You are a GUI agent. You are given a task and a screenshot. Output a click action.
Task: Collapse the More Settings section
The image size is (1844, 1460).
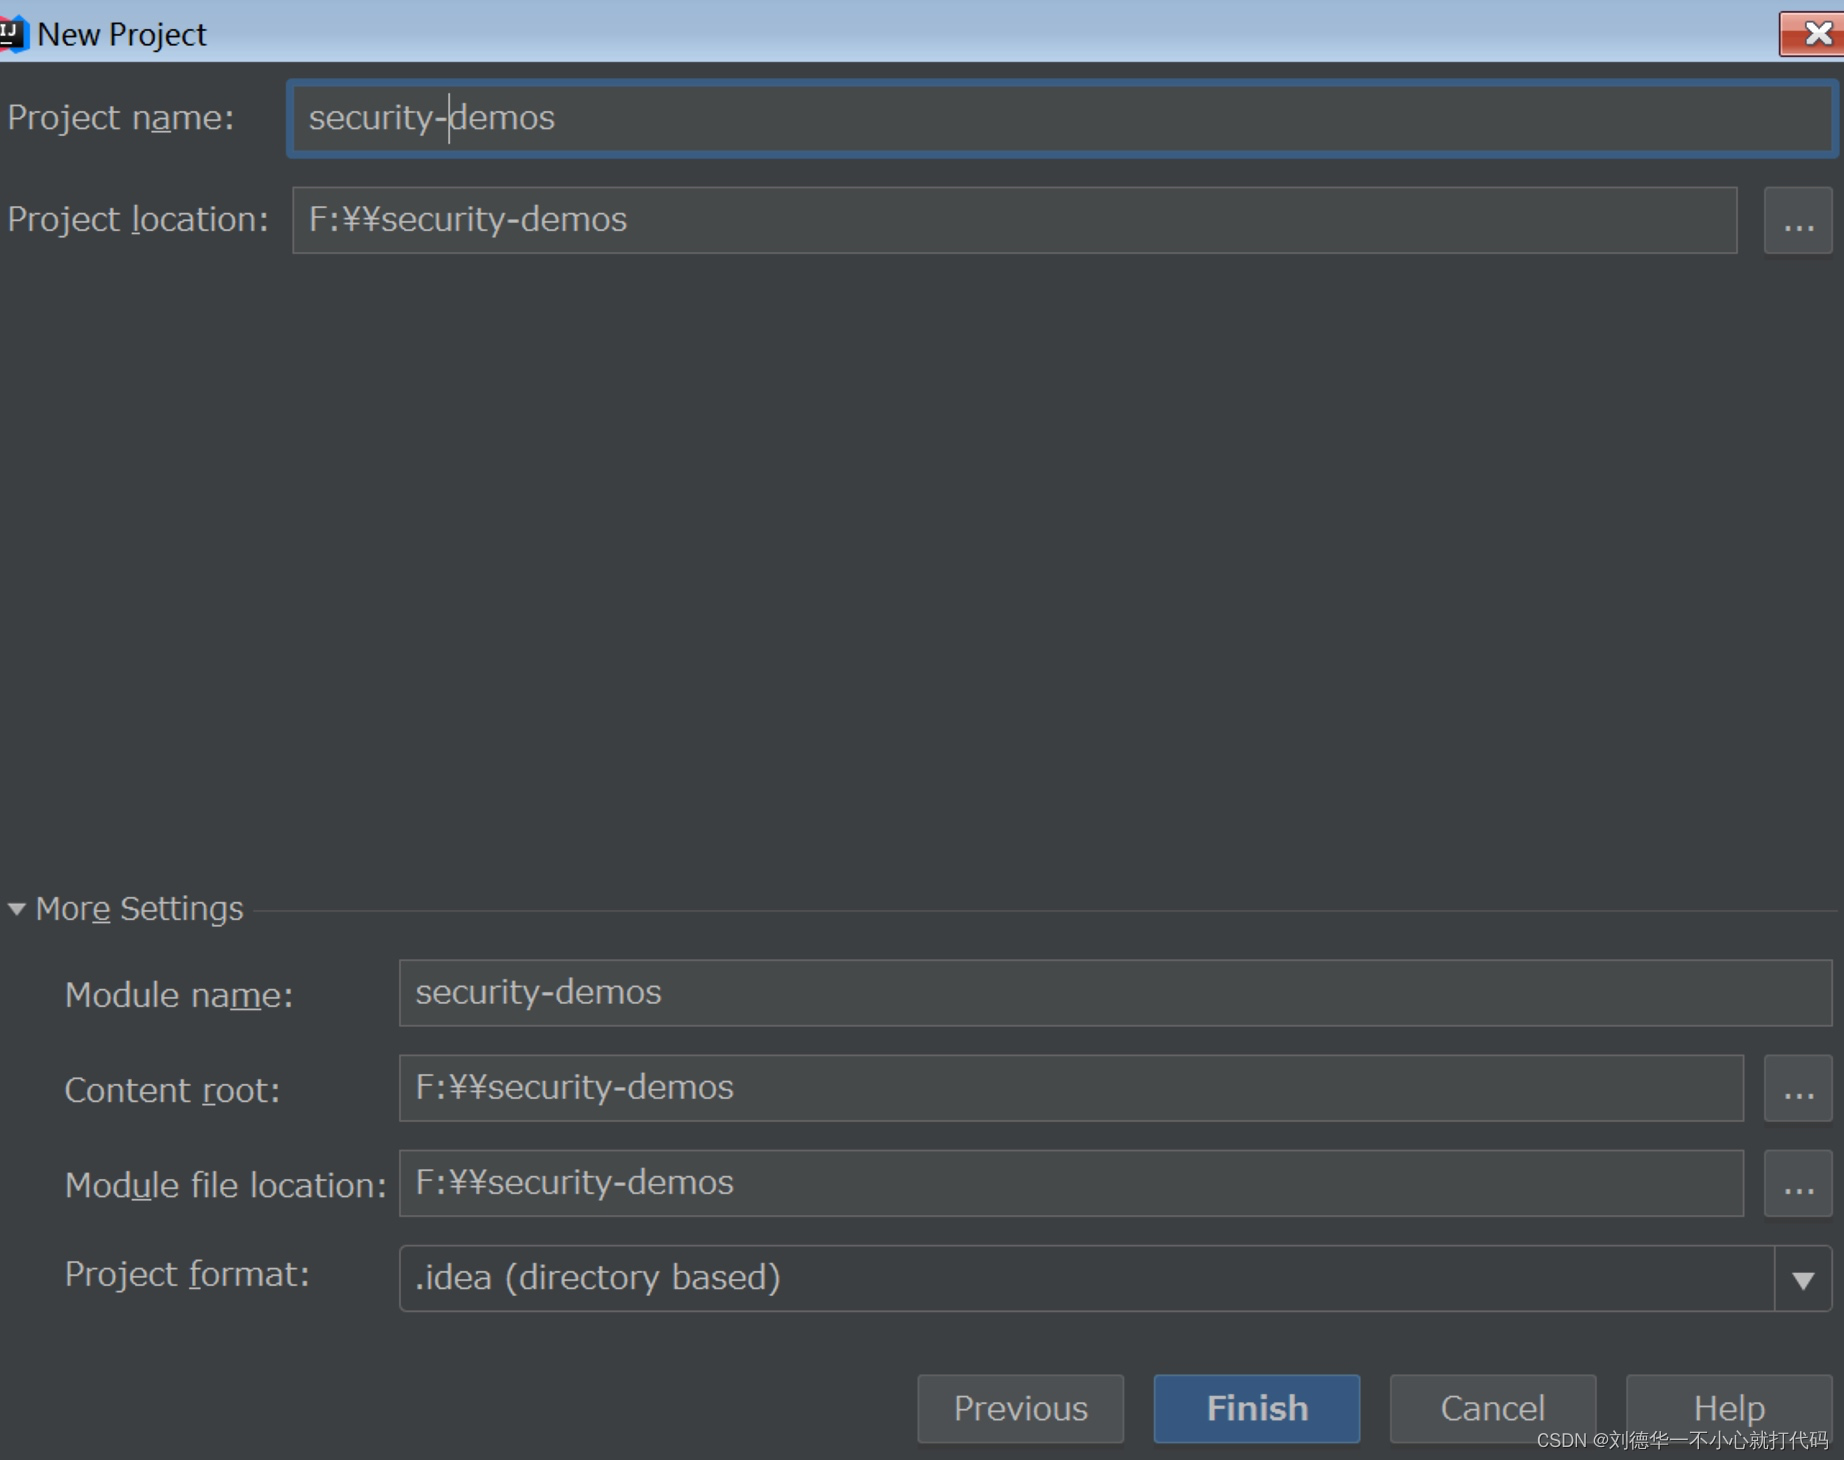coord(17,909)
